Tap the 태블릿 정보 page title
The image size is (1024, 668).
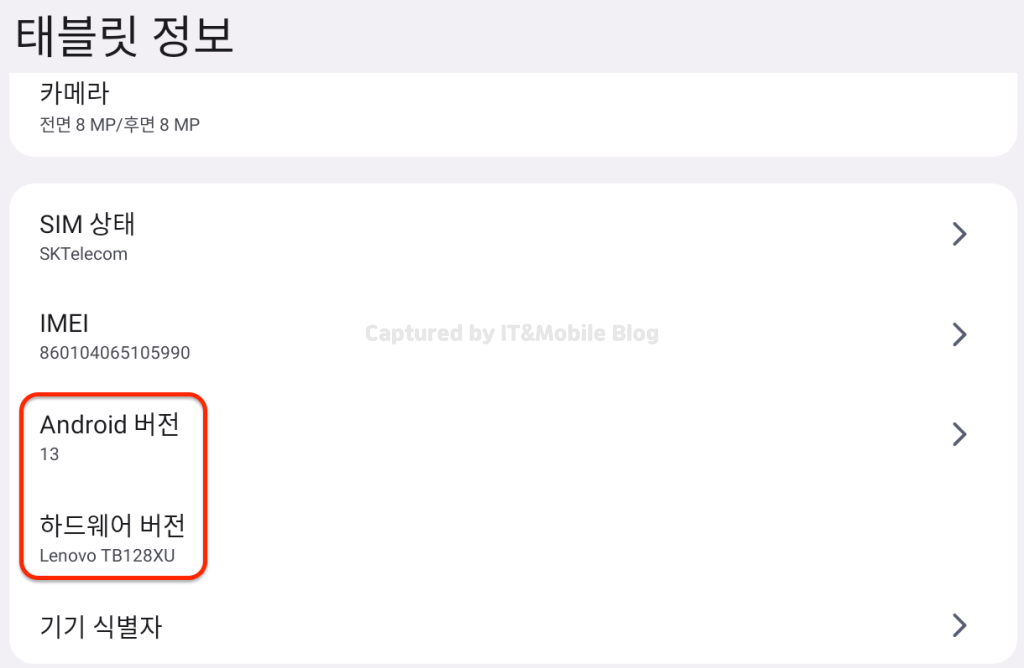click(124, 36)
